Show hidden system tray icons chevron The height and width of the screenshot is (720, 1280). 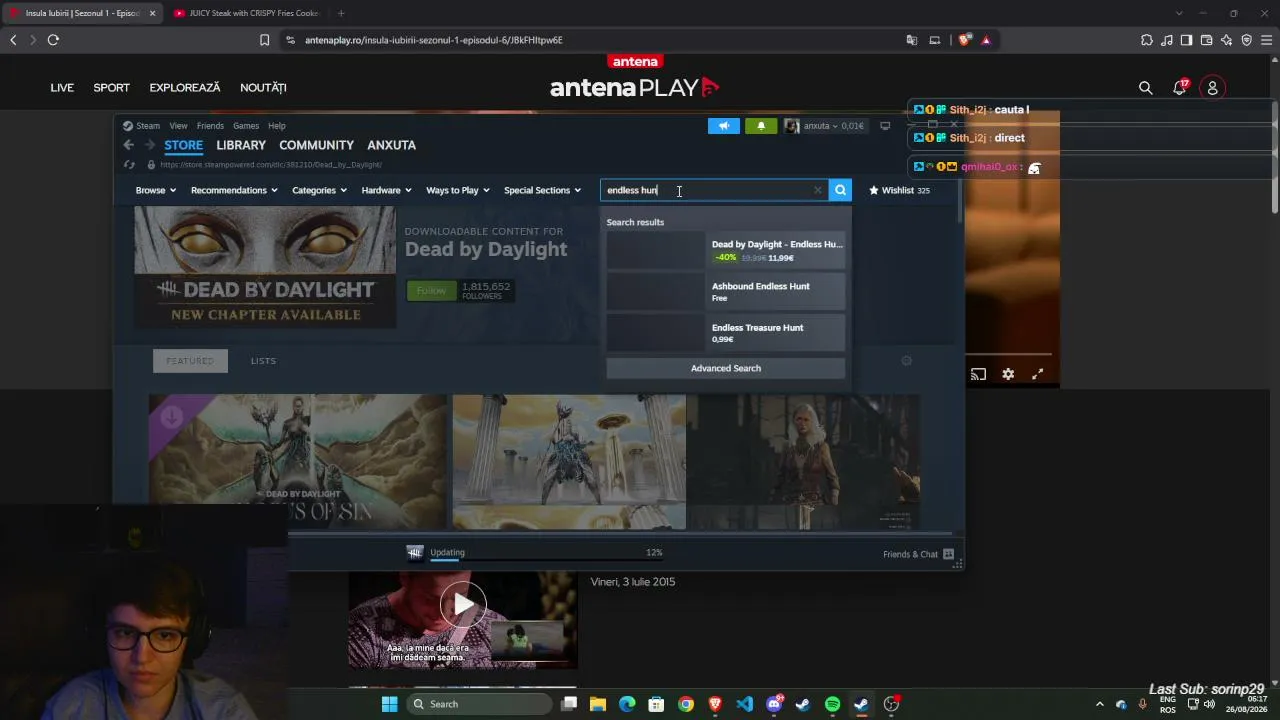tap(1100, 704)
